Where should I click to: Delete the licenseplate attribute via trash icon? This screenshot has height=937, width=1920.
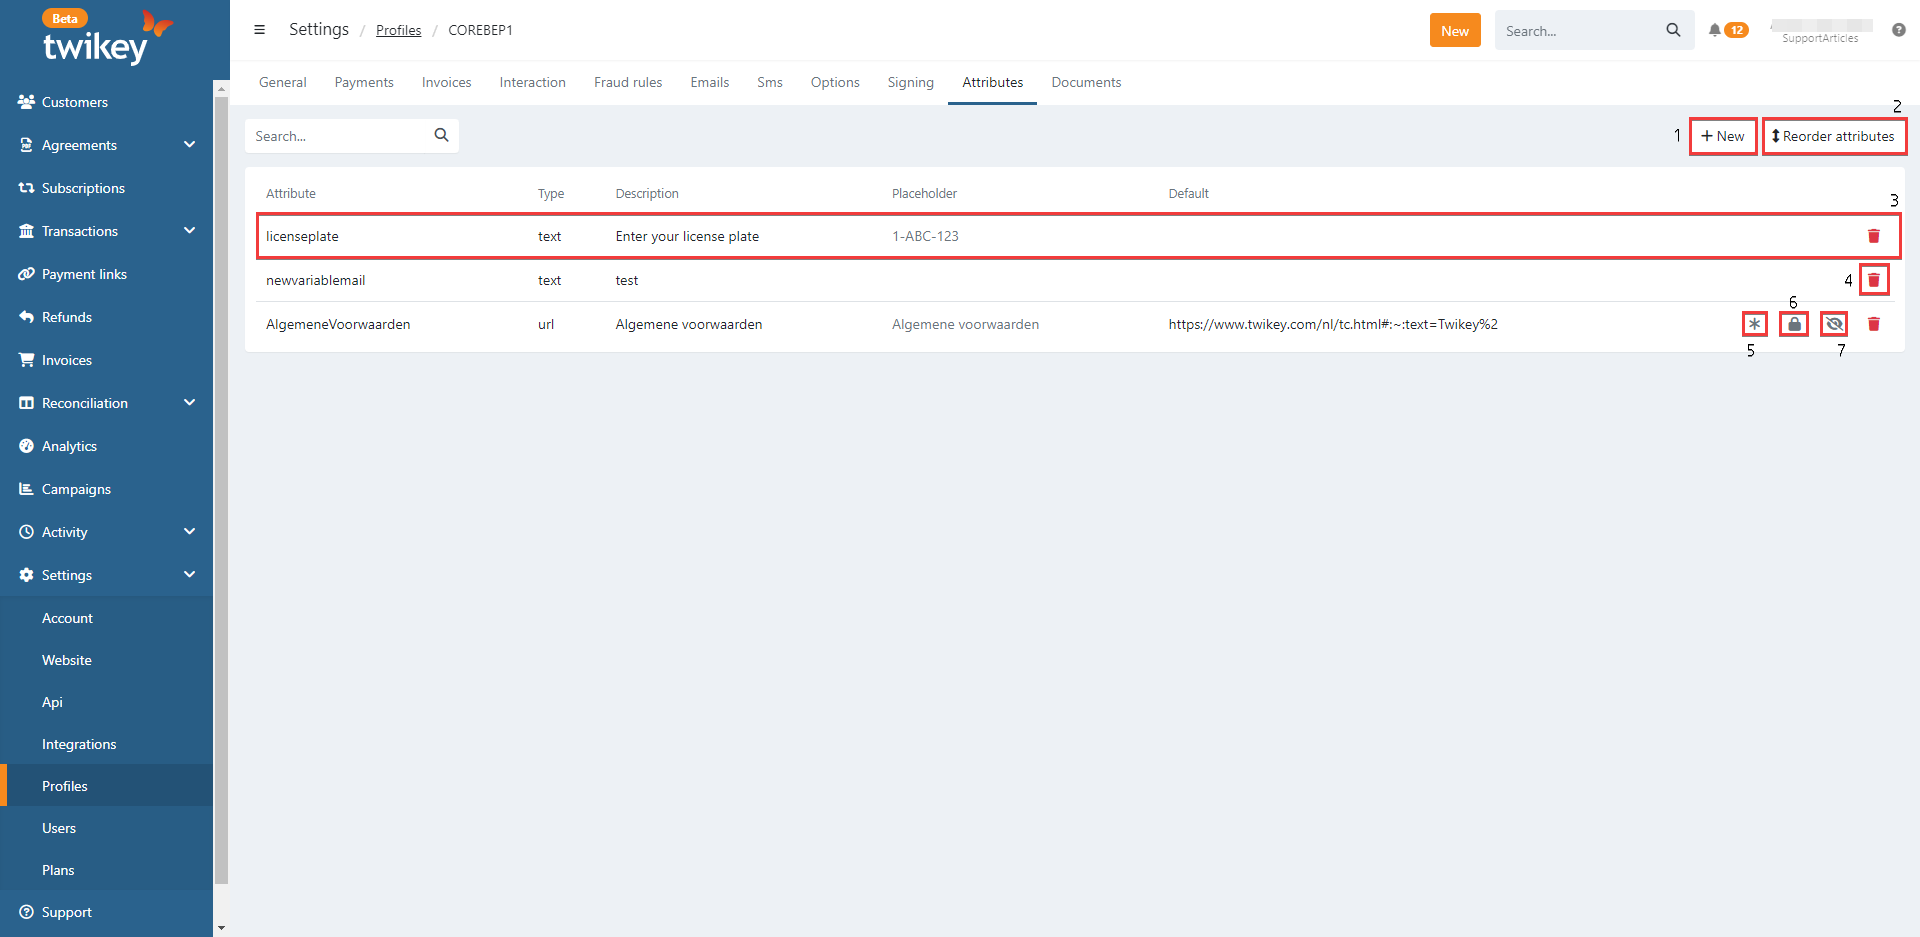(1873, 236)
